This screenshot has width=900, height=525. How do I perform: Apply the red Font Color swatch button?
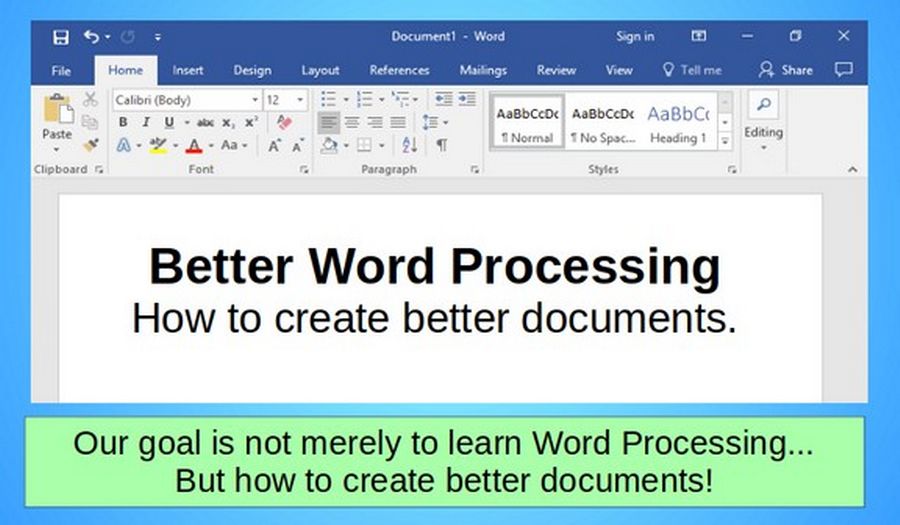click(x=194, y=145)
